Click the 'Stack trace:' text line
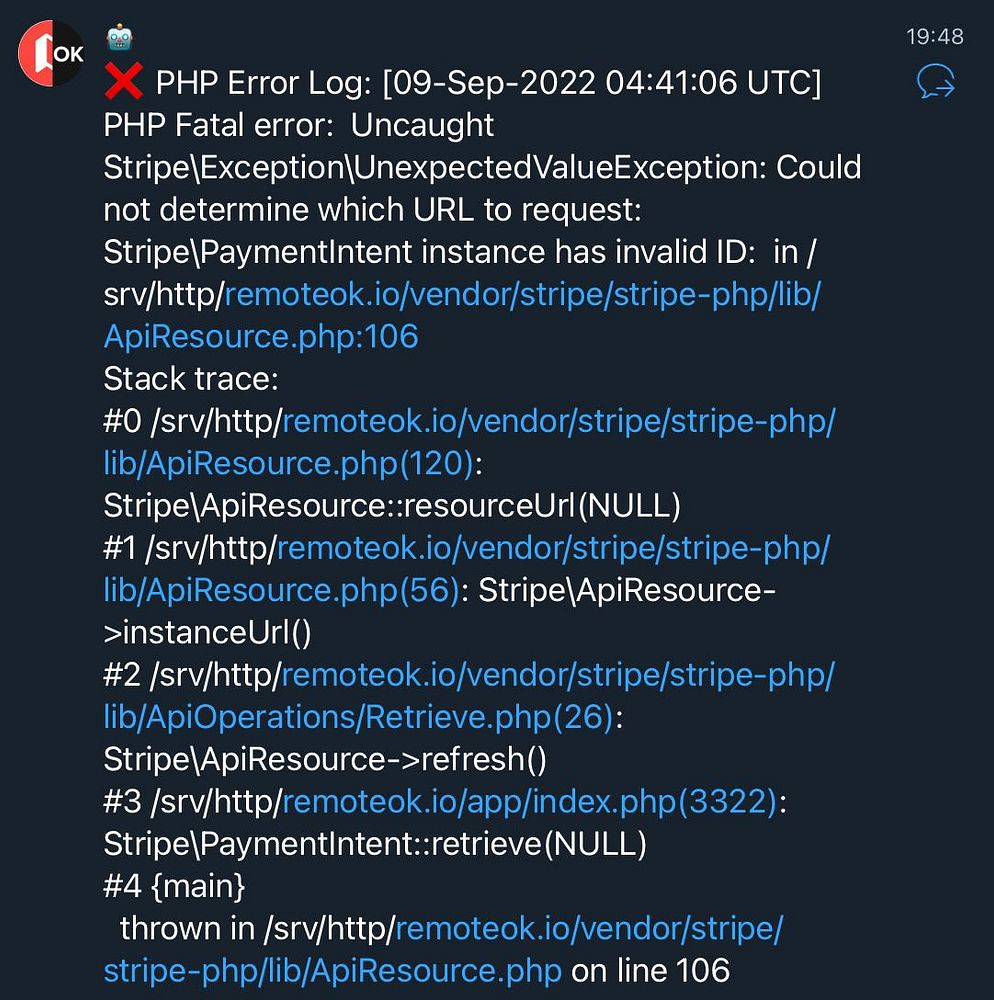 point(191,379)
